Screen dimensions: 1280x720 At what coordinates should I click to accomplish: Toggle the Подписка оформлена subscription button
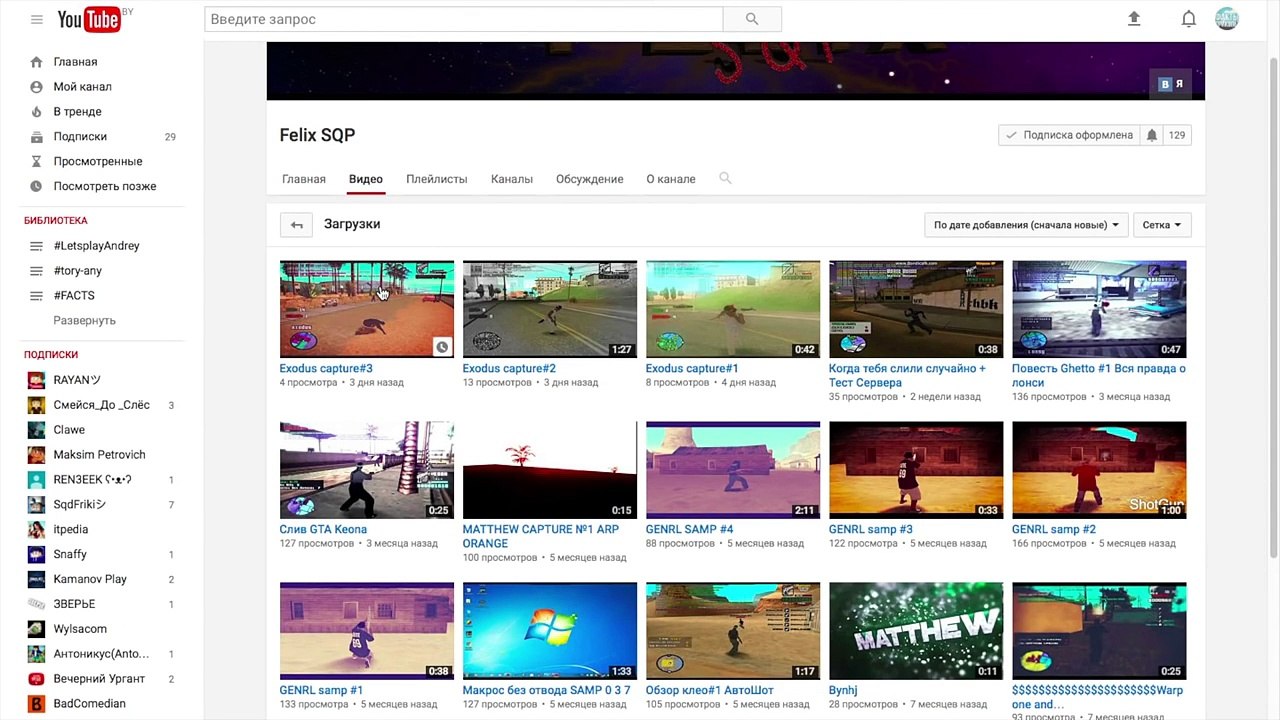1069,135
